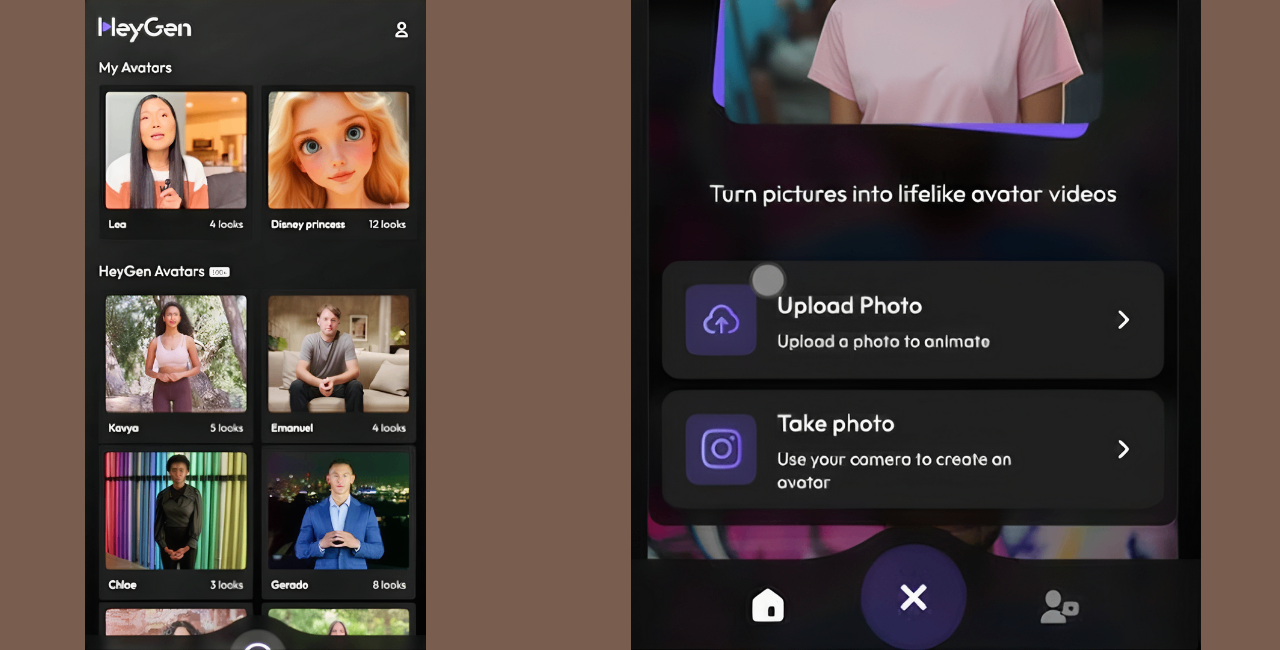Select the Upload Photo cloud icon

[x=720, y=320]
